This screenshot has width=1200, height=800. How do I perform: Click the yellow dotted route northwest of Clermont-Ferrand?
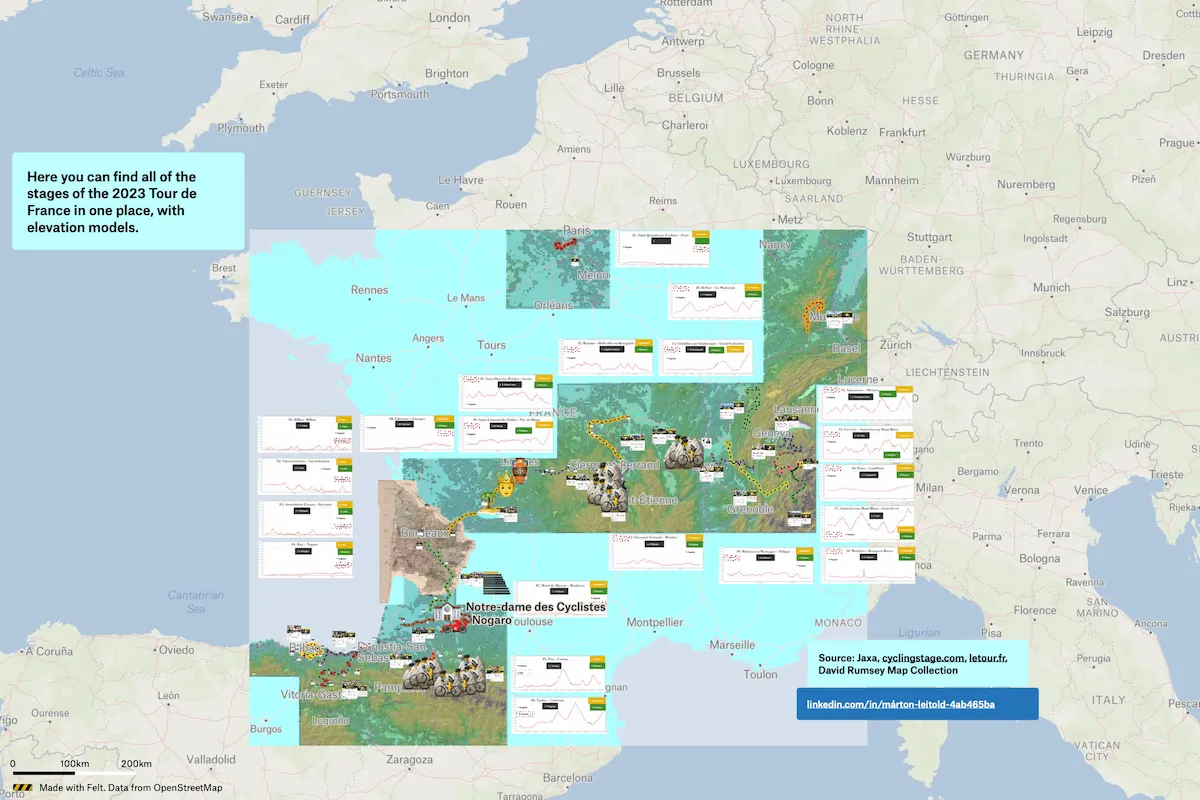click(x=602, y=432)
